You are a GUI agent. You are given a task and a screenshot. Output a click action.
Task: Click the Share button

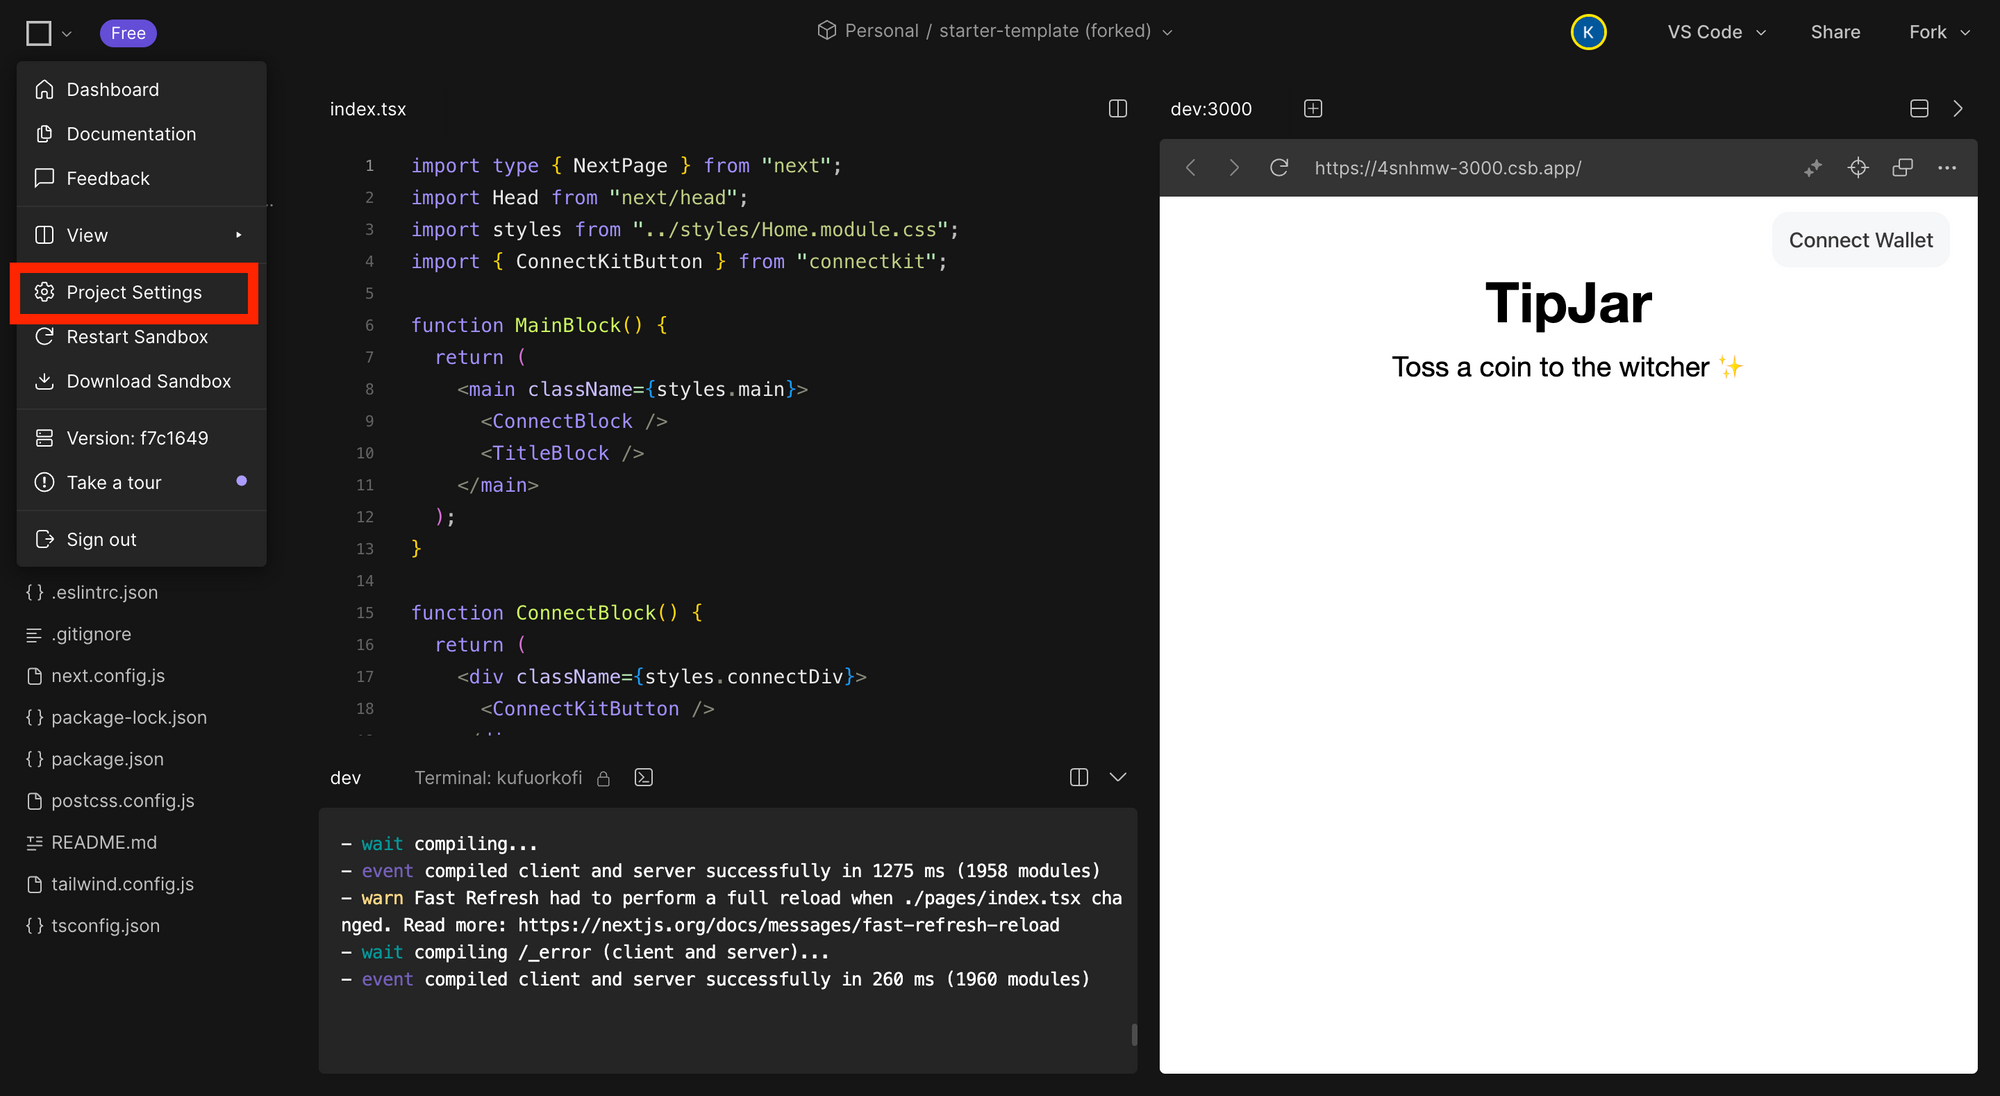pyautogui.click(x=1835, y=32)
